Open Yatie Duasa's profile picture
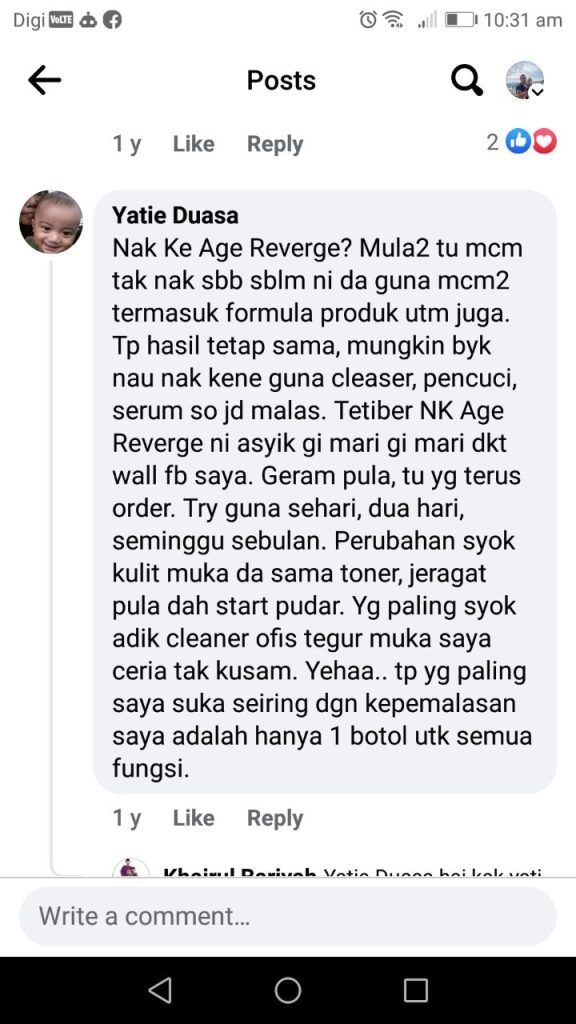This screenshot has height=1024, width=576. 51,222
